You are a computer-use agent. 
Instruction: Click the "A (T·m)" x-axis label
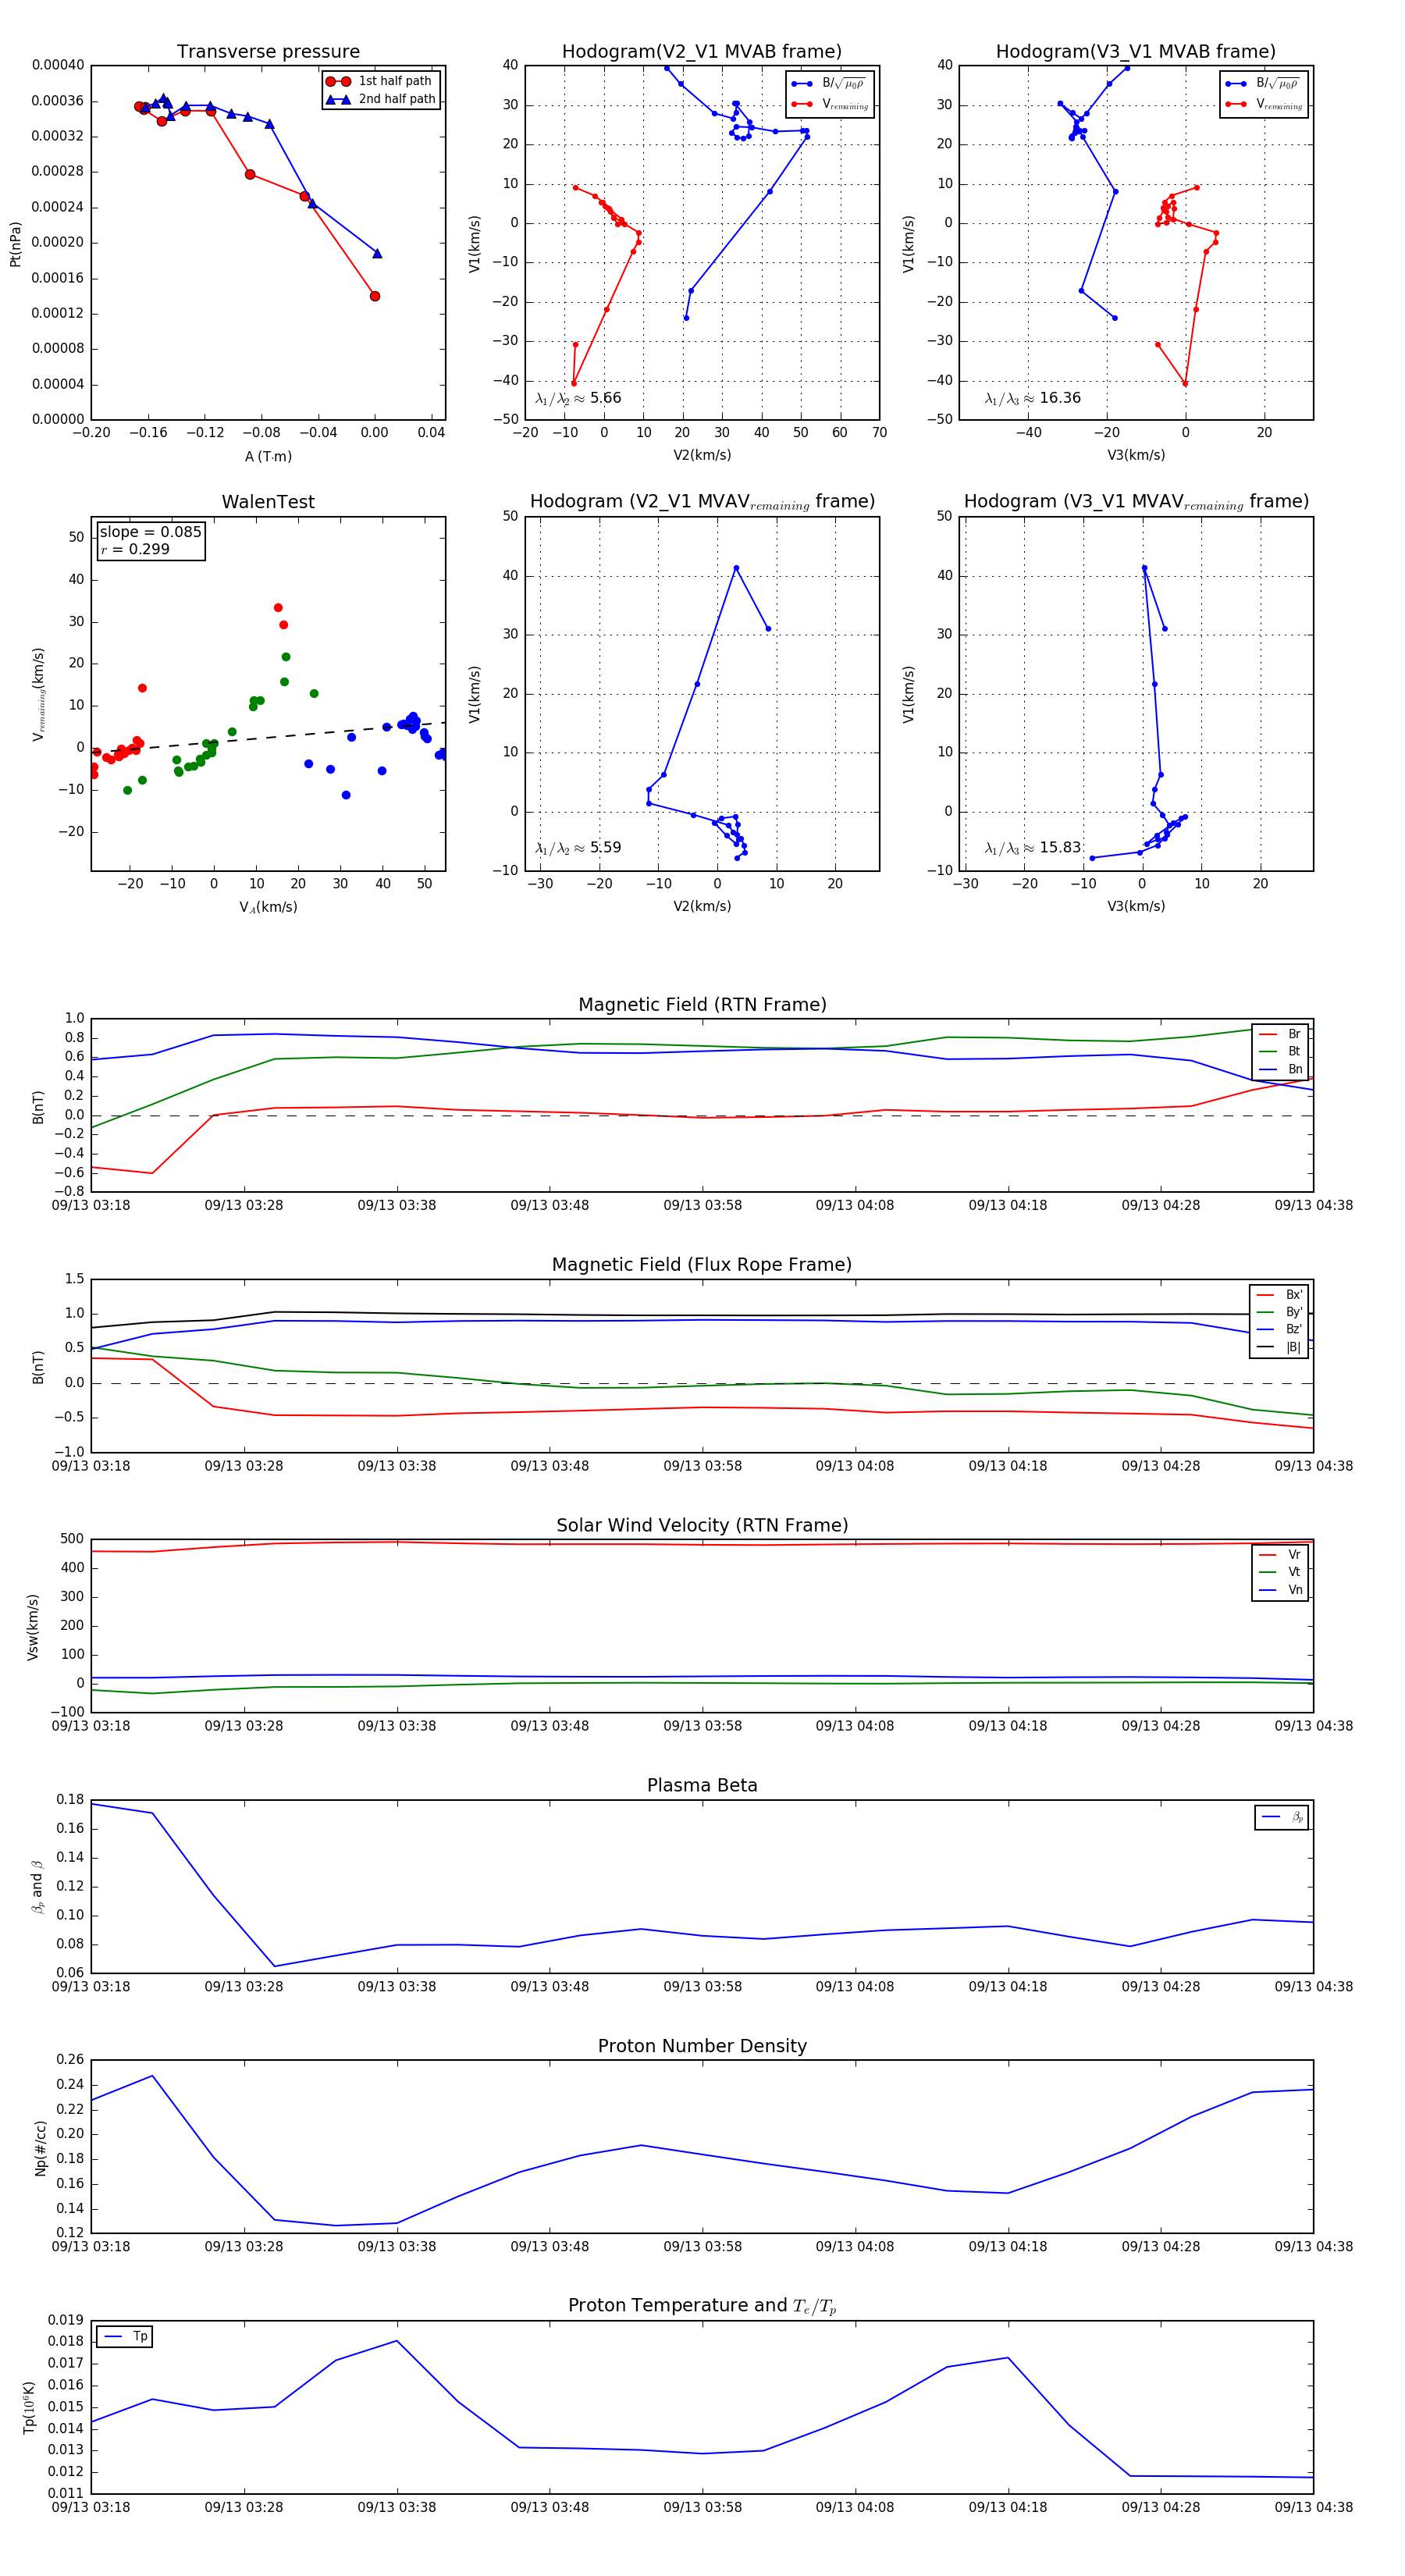[x=268, y=456]
